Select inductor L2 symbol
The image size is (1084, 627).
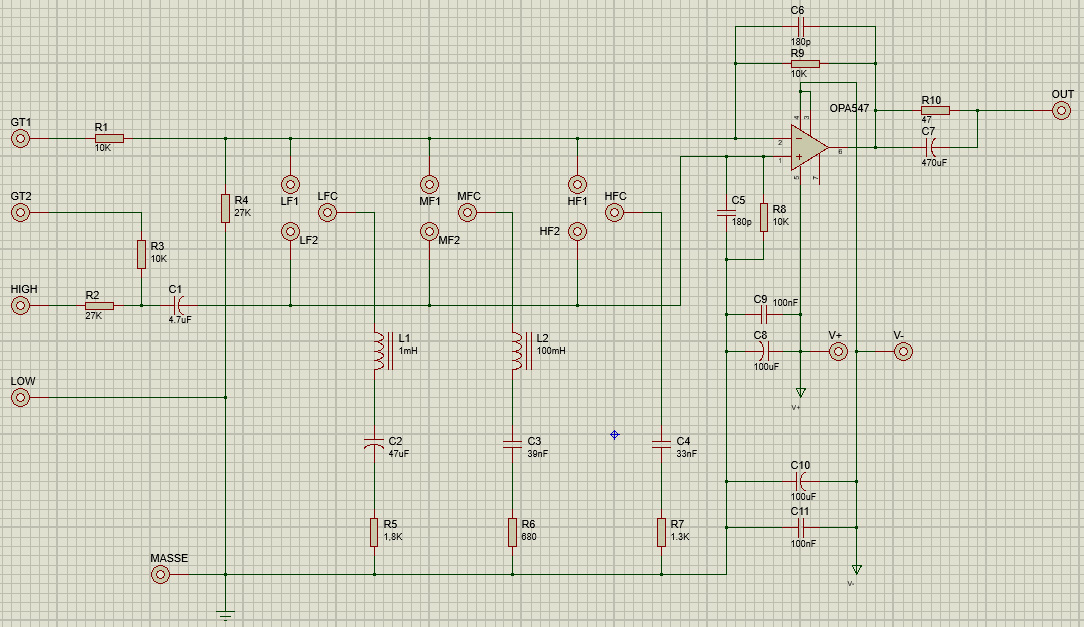point(520,351)
